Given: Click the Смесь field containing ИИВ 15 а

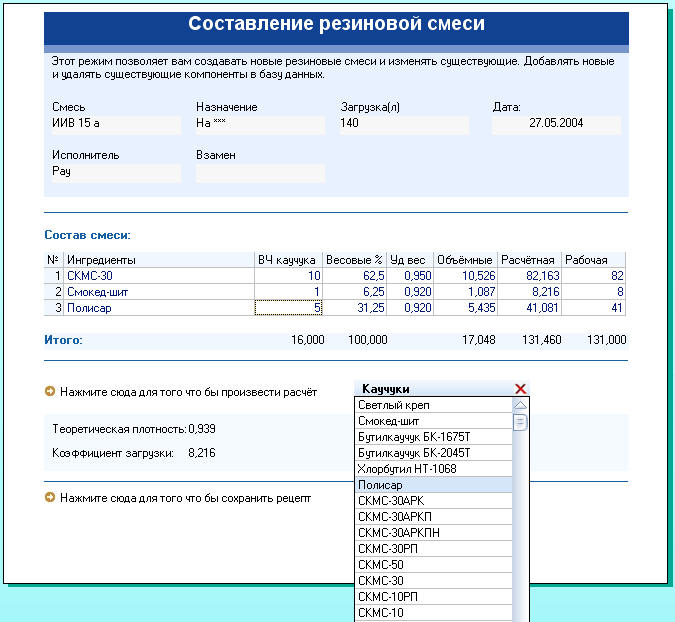Looking at the screenshot, I should pos(116,124).
